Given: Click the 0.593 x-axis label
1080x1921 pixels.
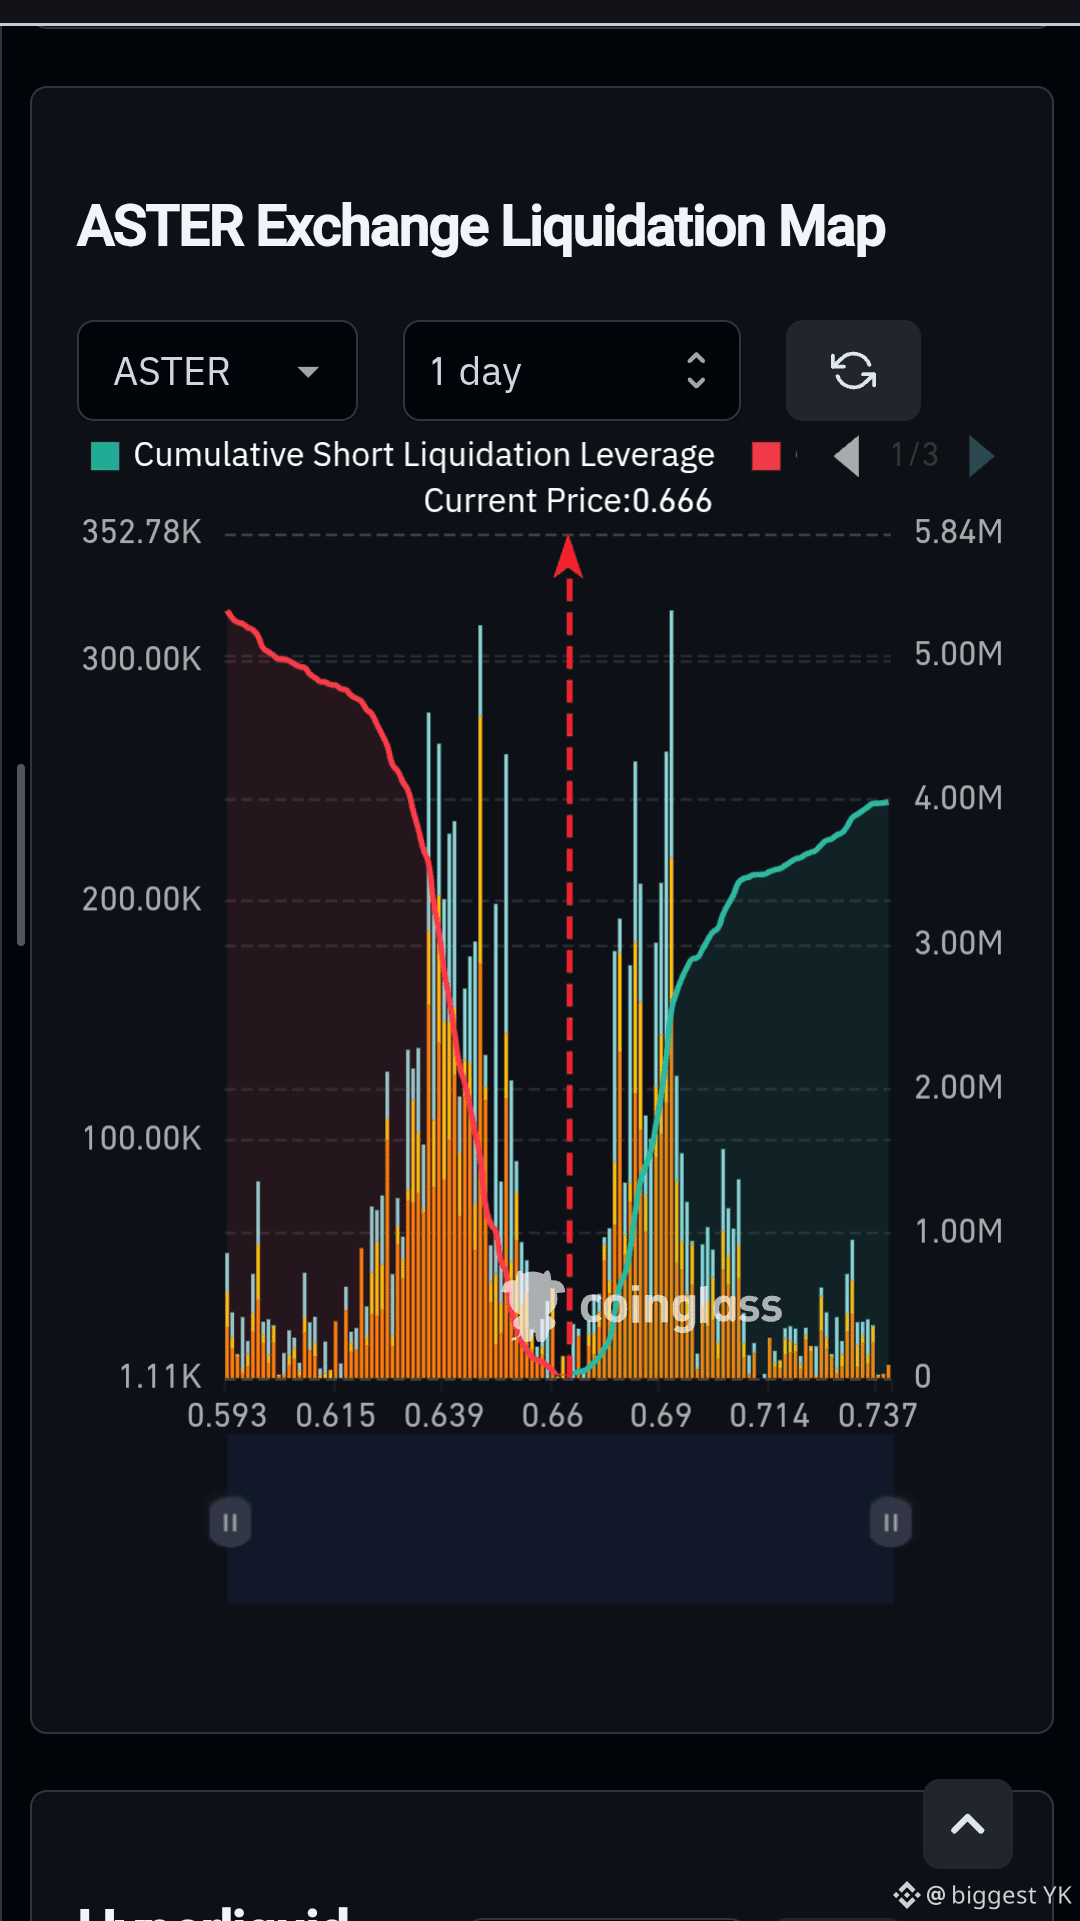Looking at the screenshot, I should point(227,1415).
